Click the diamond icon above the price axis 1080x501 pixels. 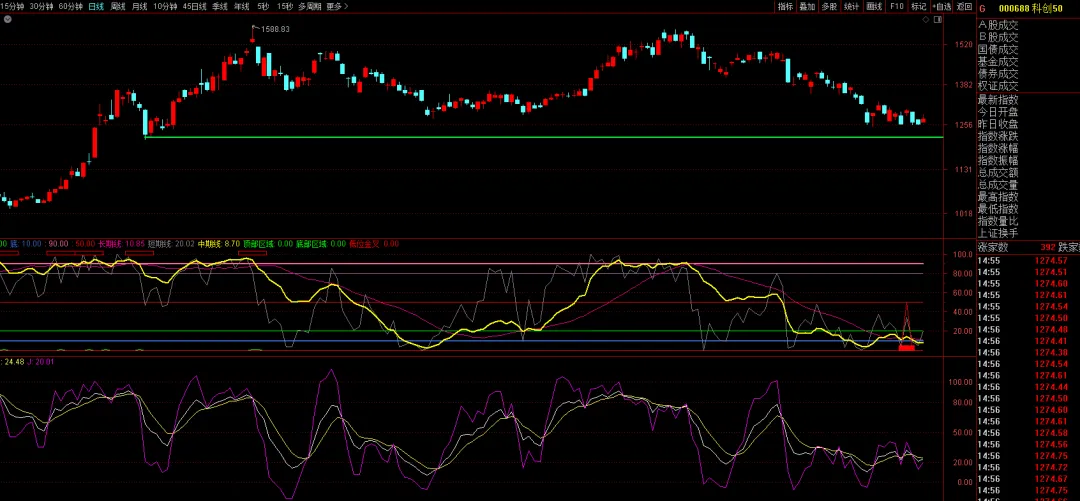tap(927, 20)
